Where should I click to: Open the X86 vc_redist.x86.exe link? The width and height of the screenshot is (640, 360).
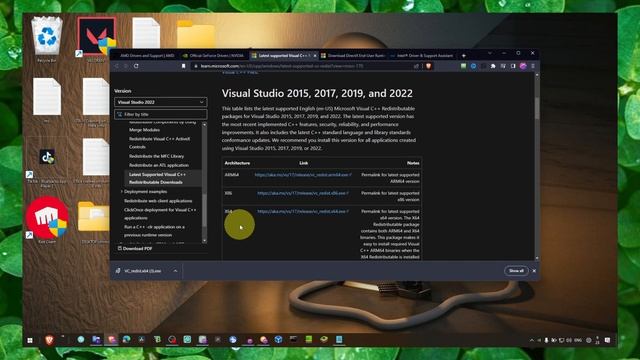tap(303, 193)
